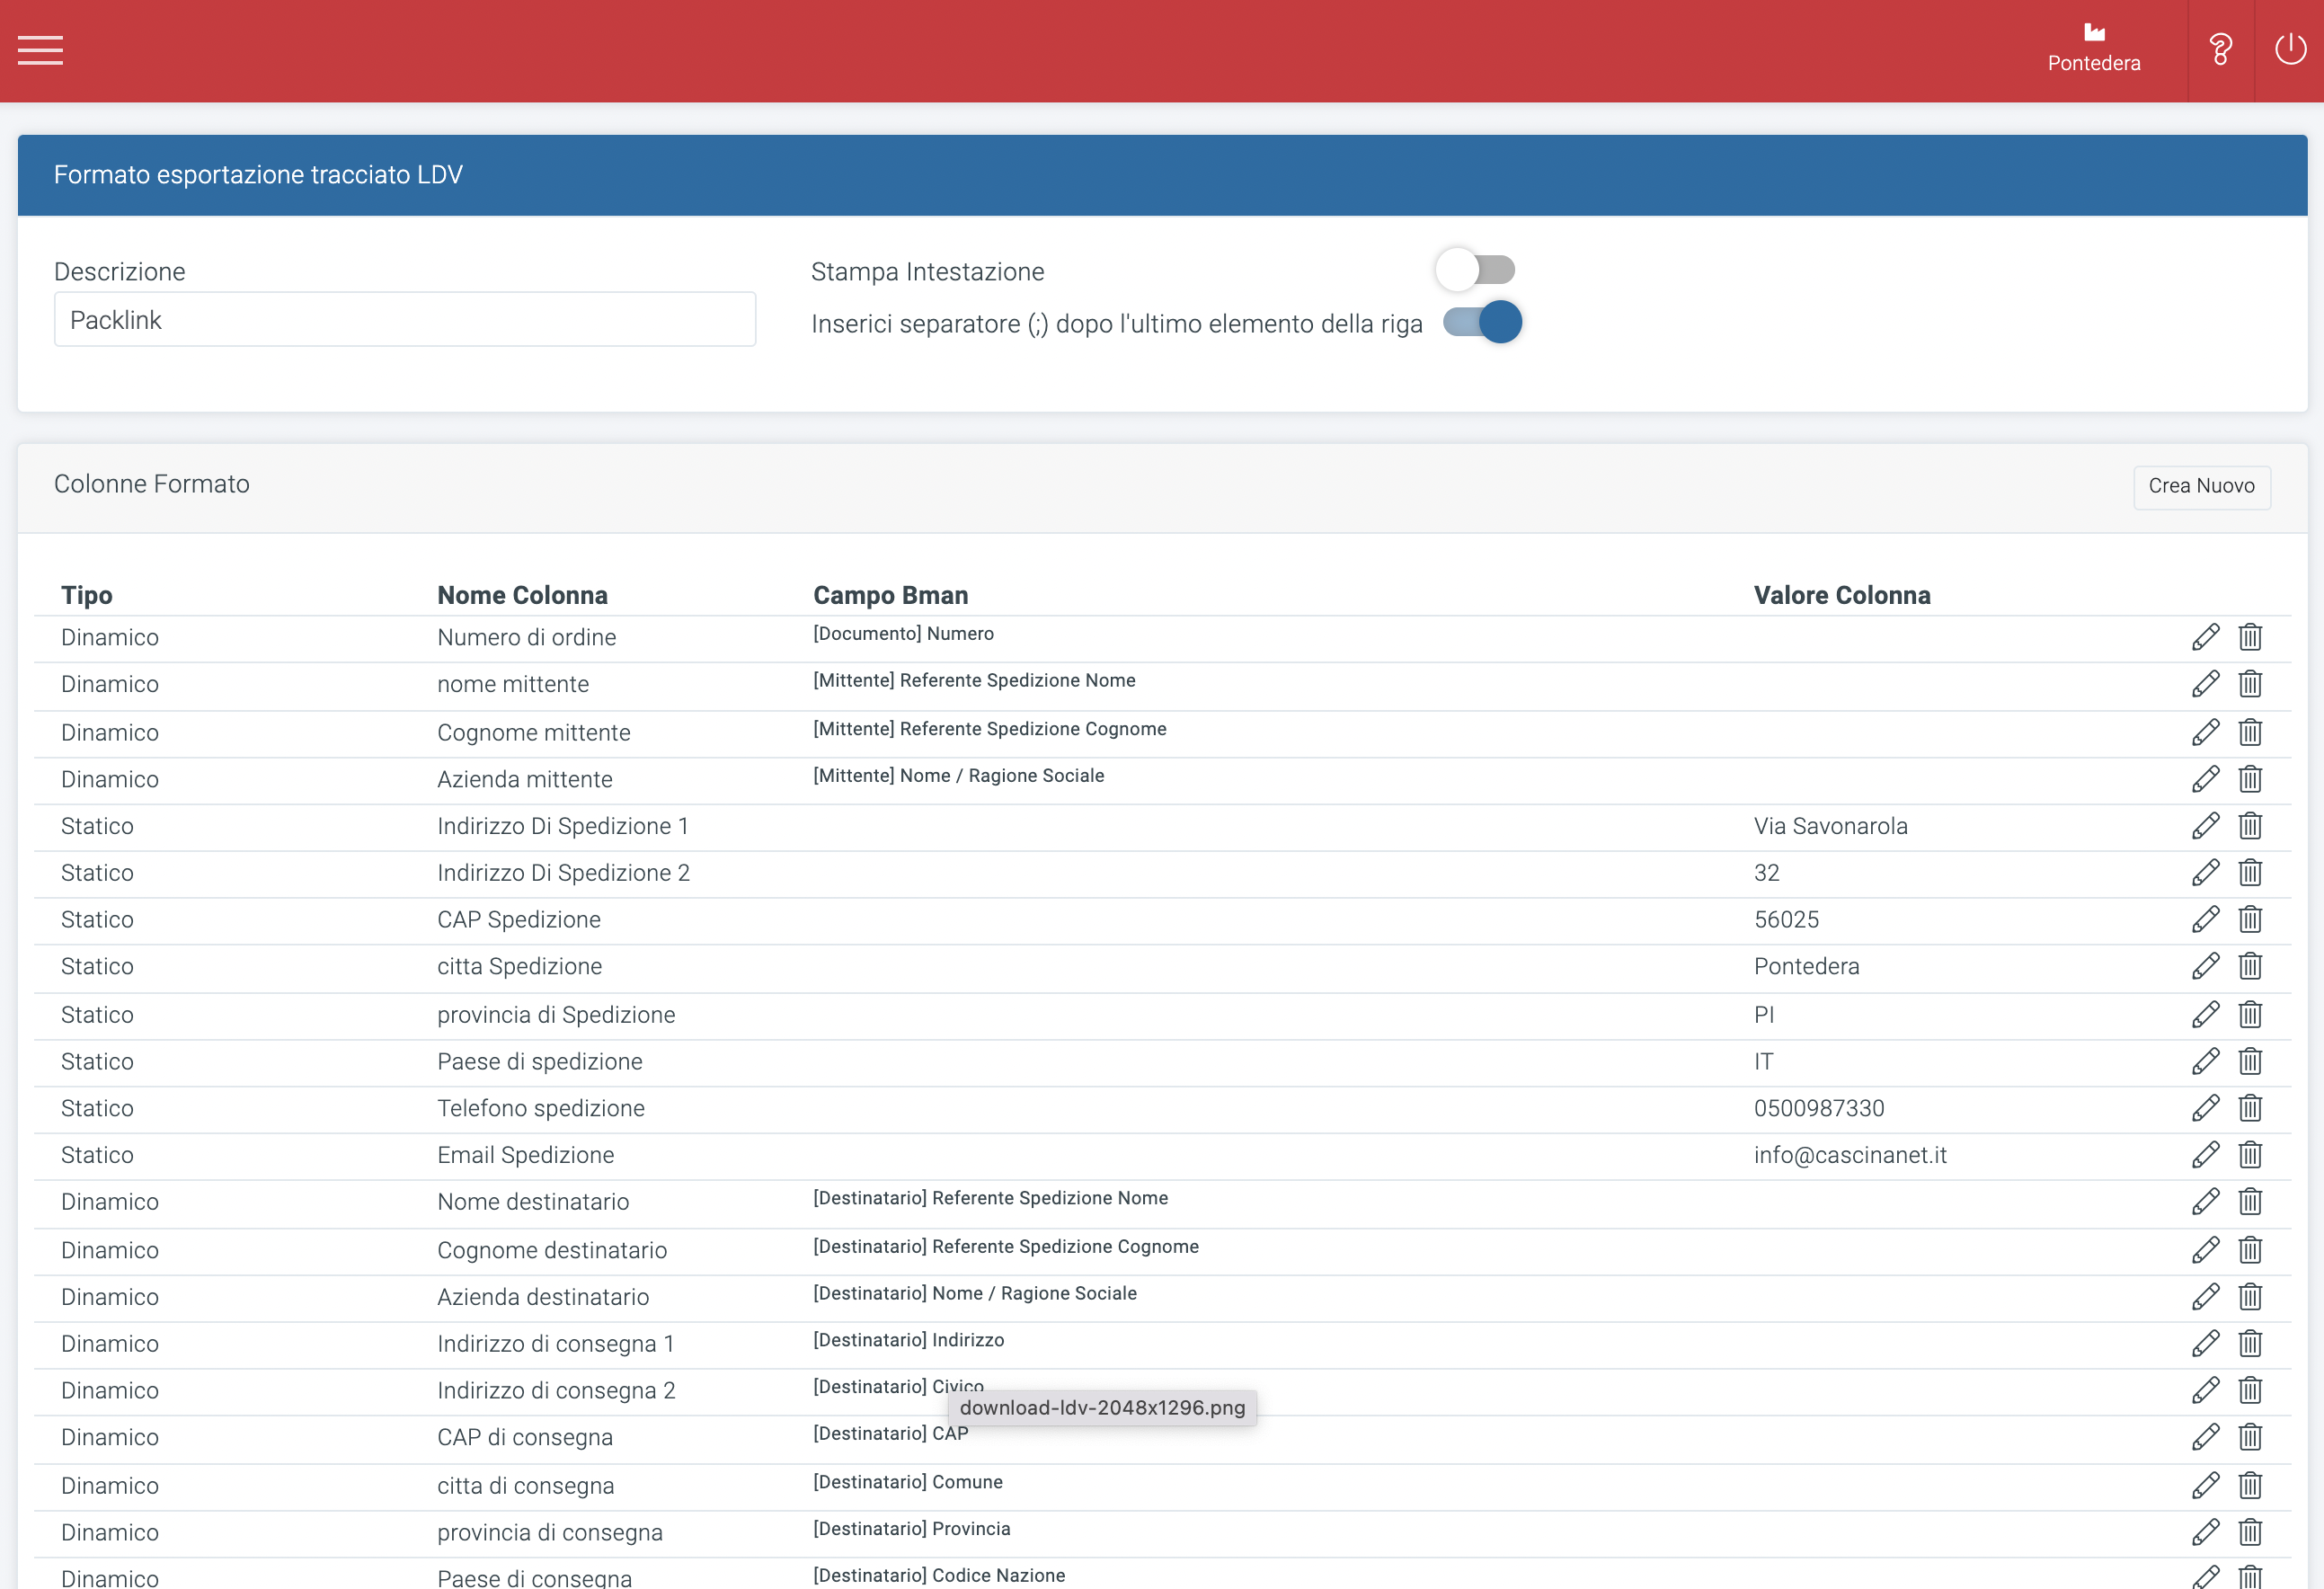
Task: Delete the Email Spedizione row
Action: click(2250, 1156)
